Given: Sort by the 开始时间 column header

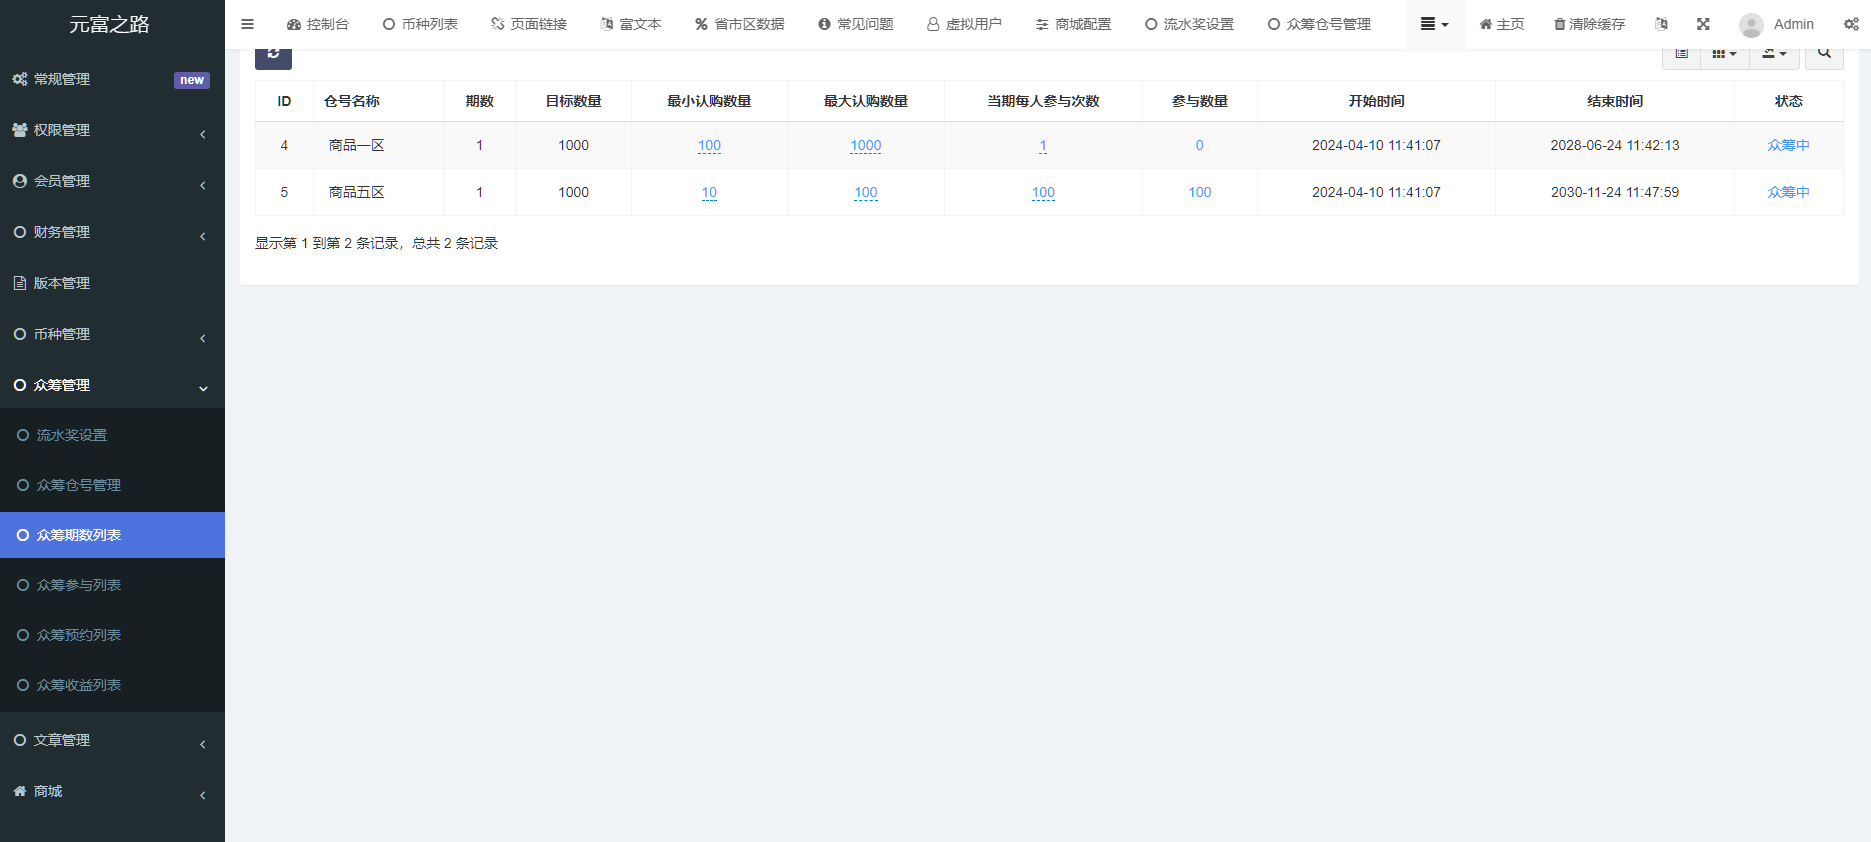Looking at the screenshot, I should click(1376, 101).
